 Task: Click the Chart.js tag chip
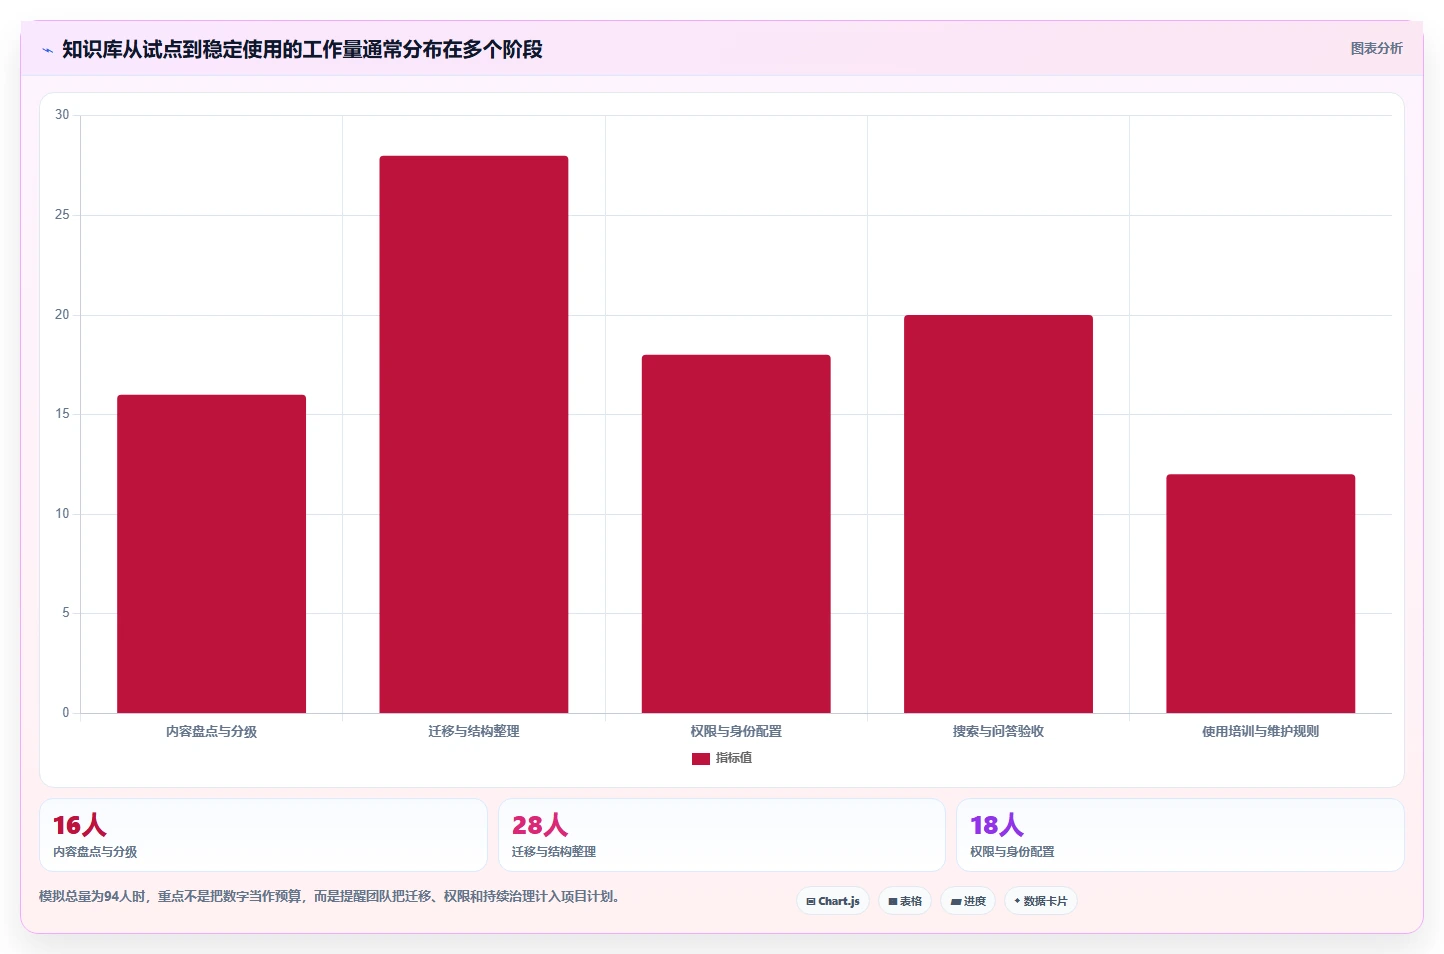[833, 901]
